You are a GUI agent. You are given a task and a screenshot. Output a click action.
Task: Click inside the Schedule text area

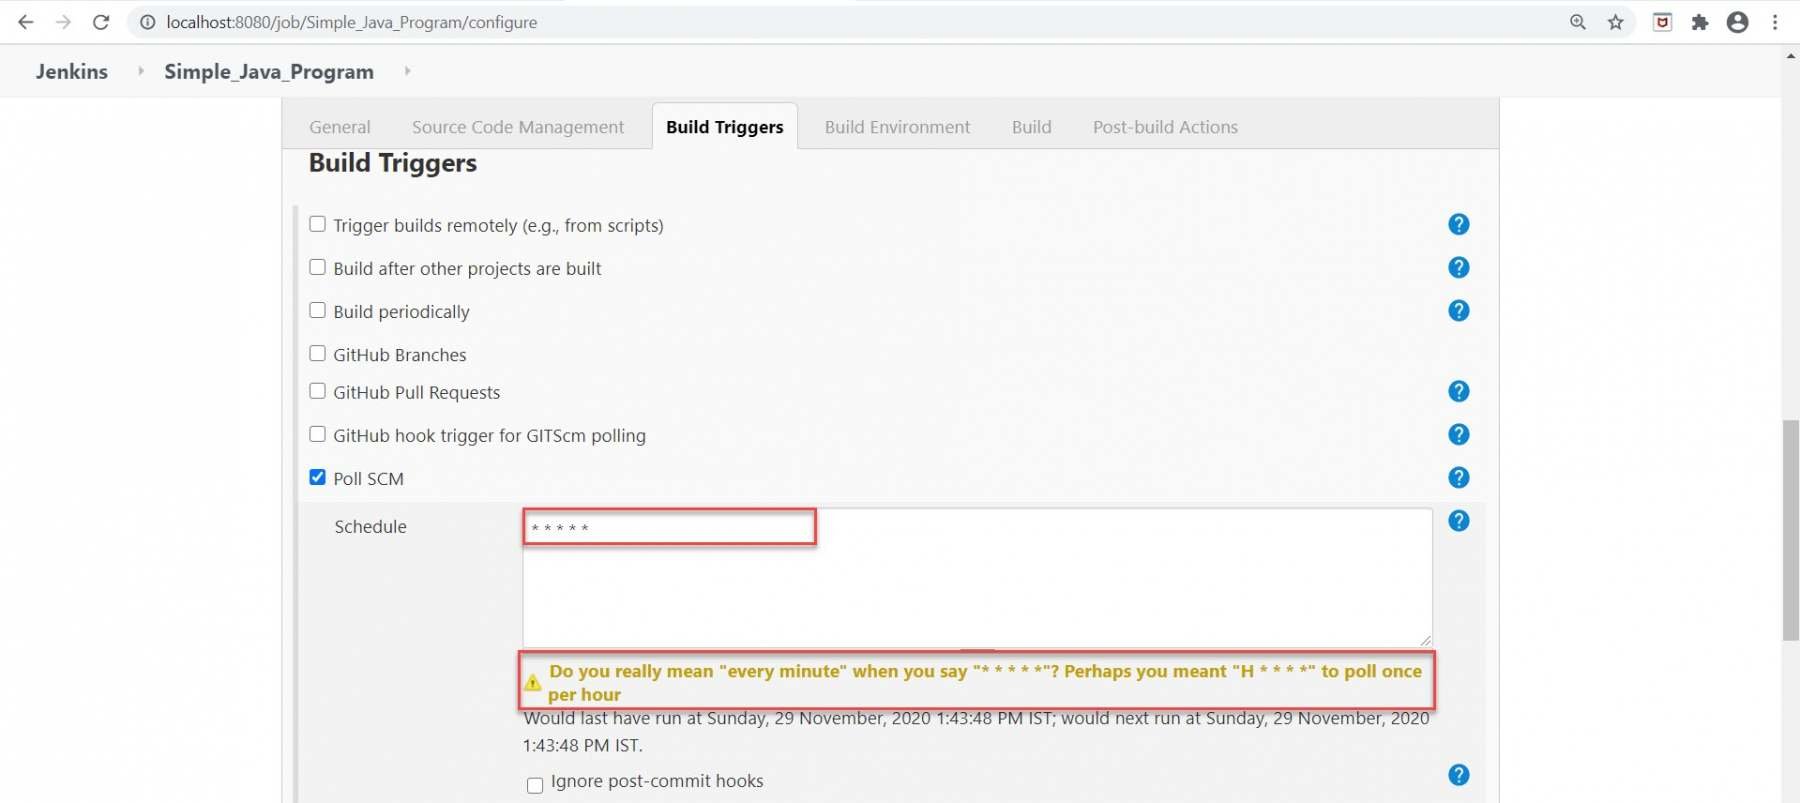point(977,578)
